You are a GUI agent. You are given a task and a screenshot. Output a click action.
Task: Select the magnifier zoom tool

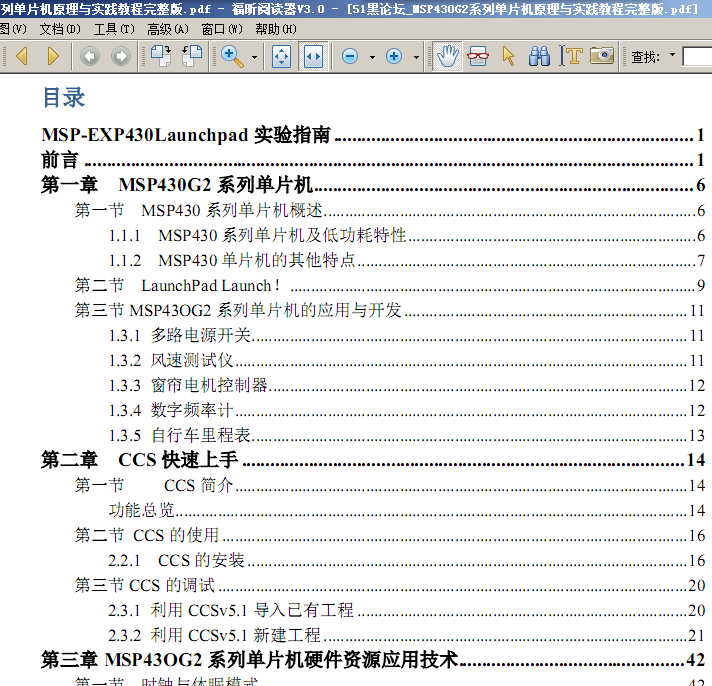pyautogui.click(x=232, y=56)
